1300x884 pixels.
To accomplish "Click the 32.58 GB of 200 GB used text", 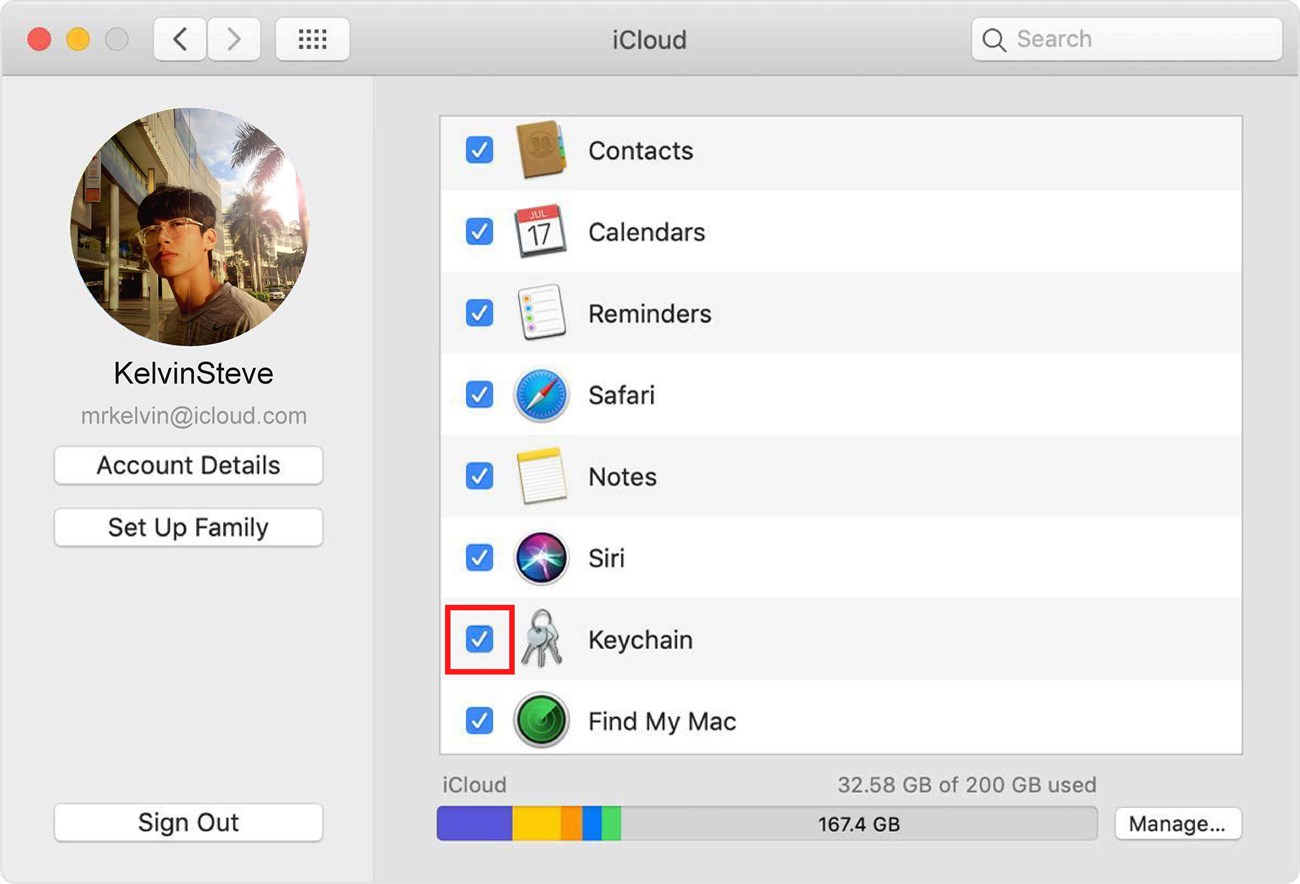I will pyautogui.click(x=967, y=785).
